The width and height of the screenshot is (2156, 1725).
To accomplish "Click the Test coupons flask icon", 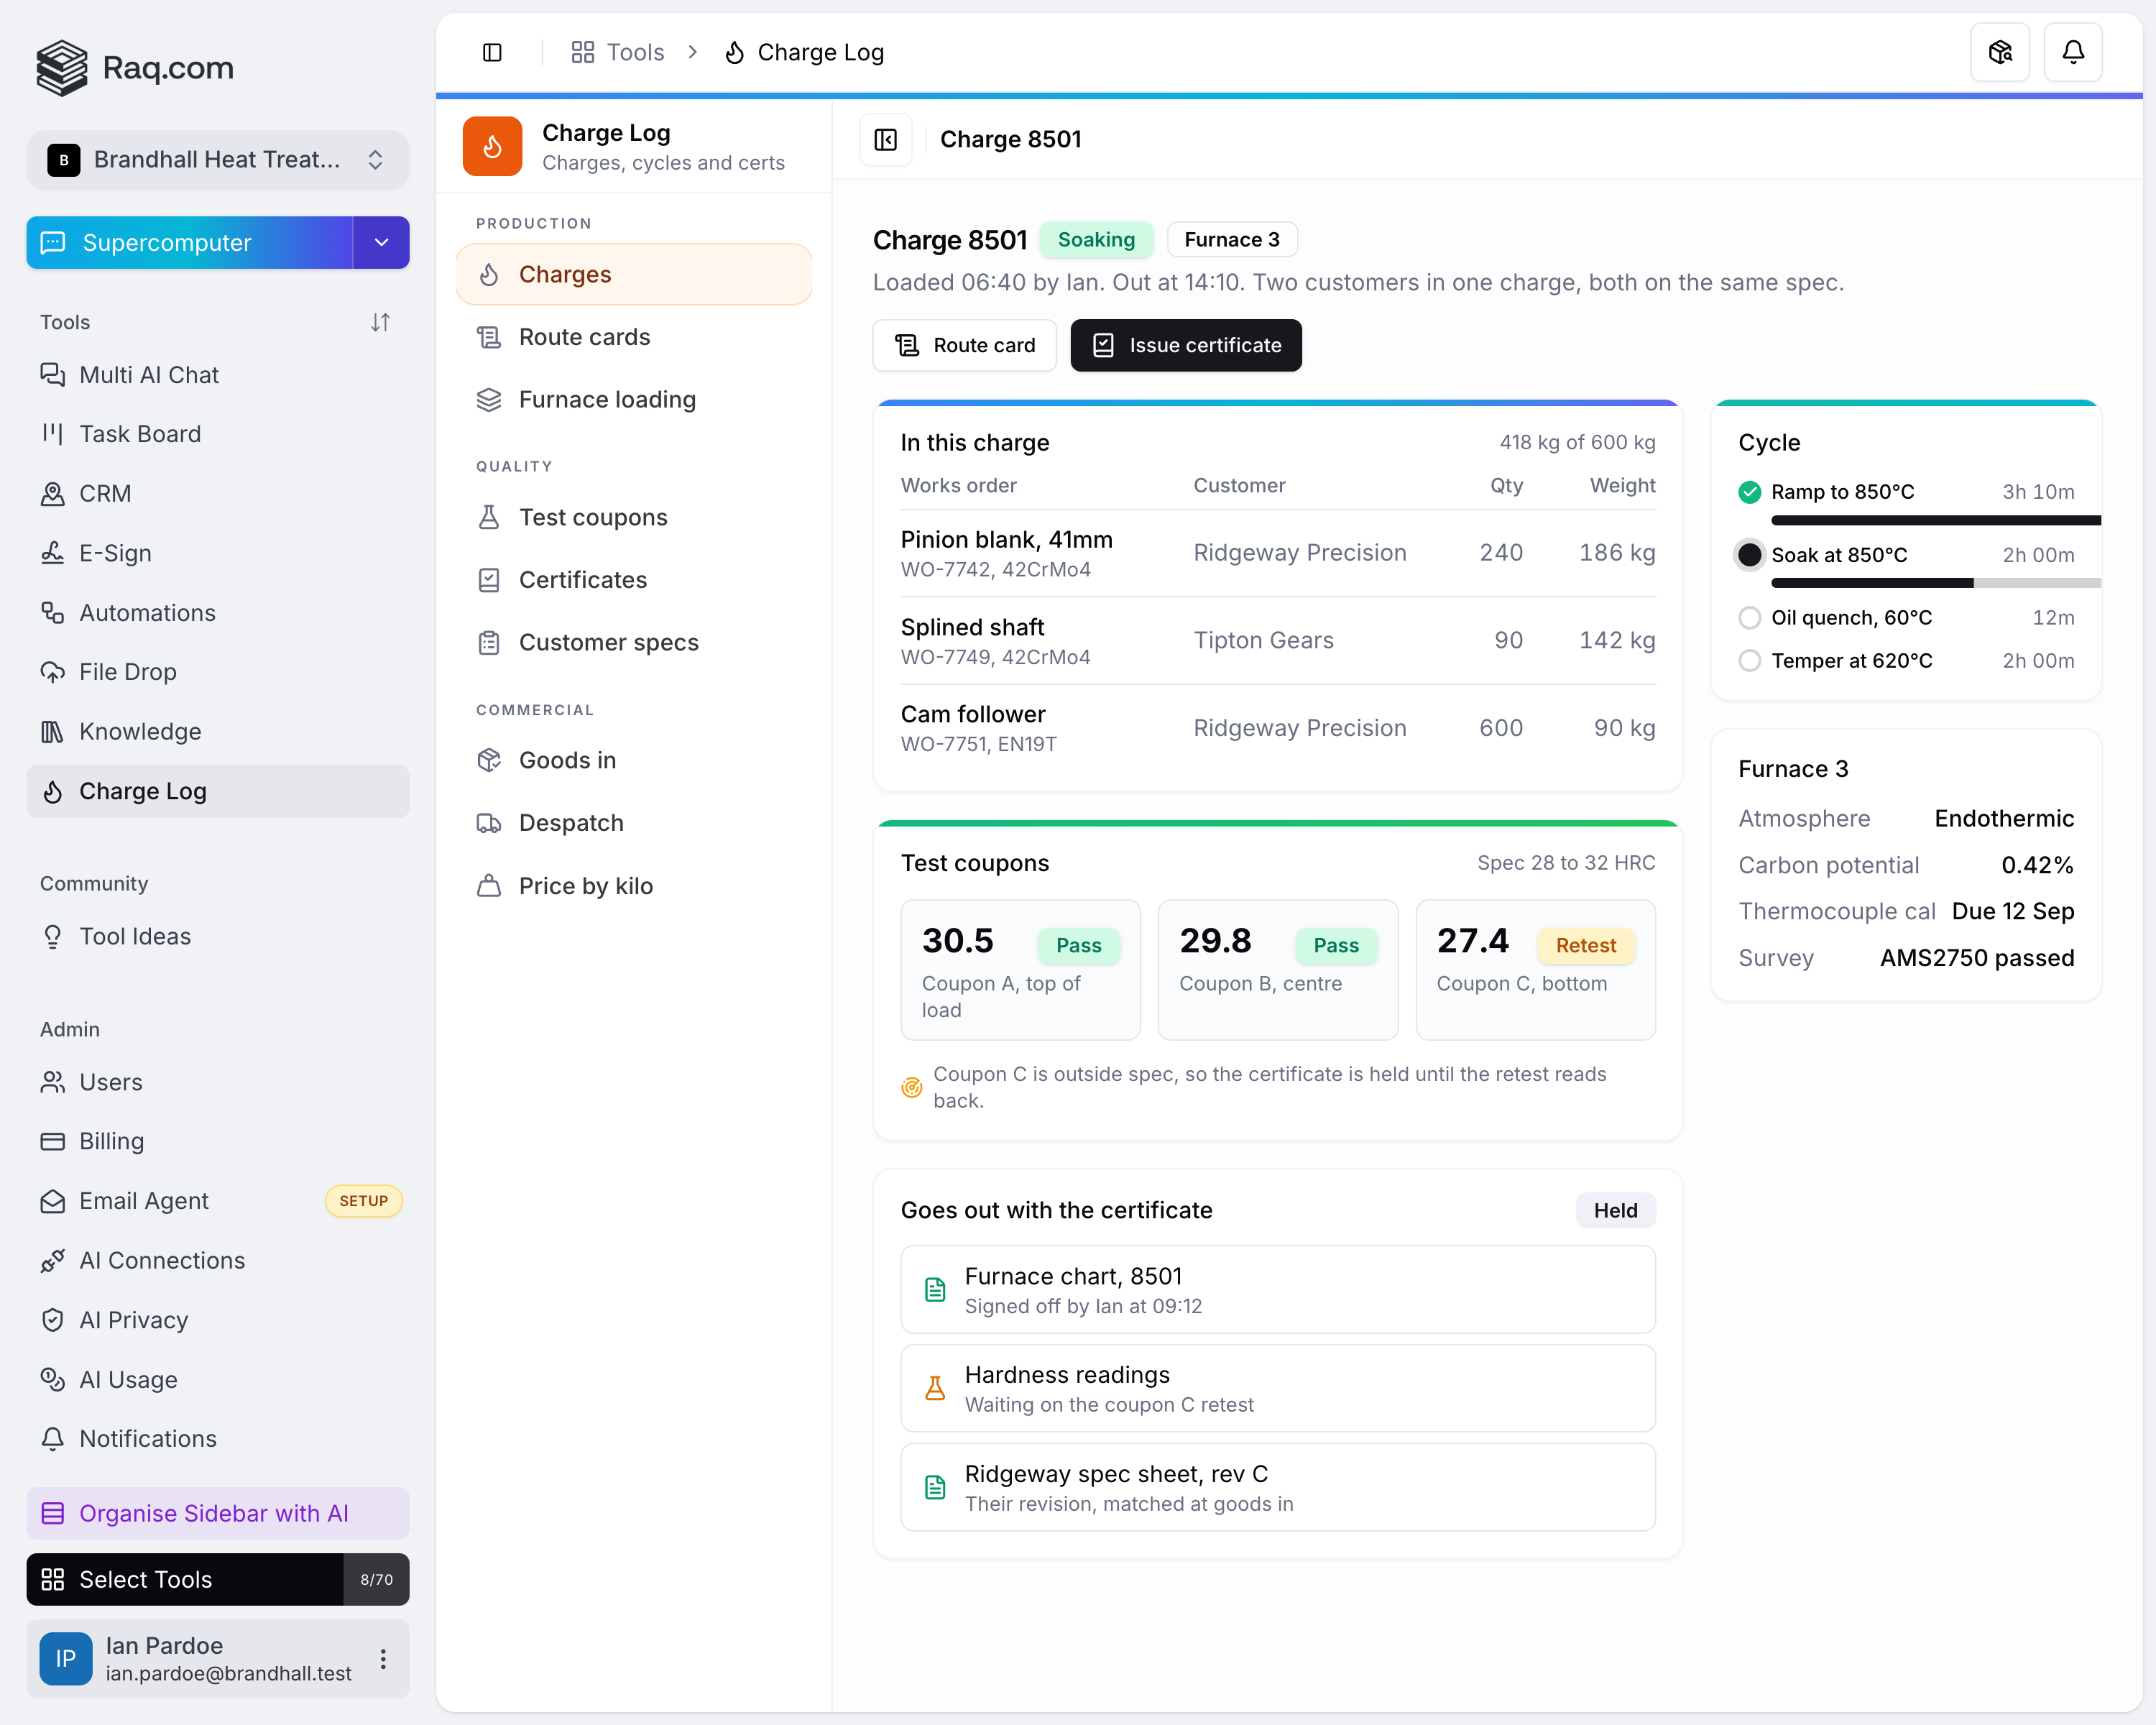I will click(489, 517).
